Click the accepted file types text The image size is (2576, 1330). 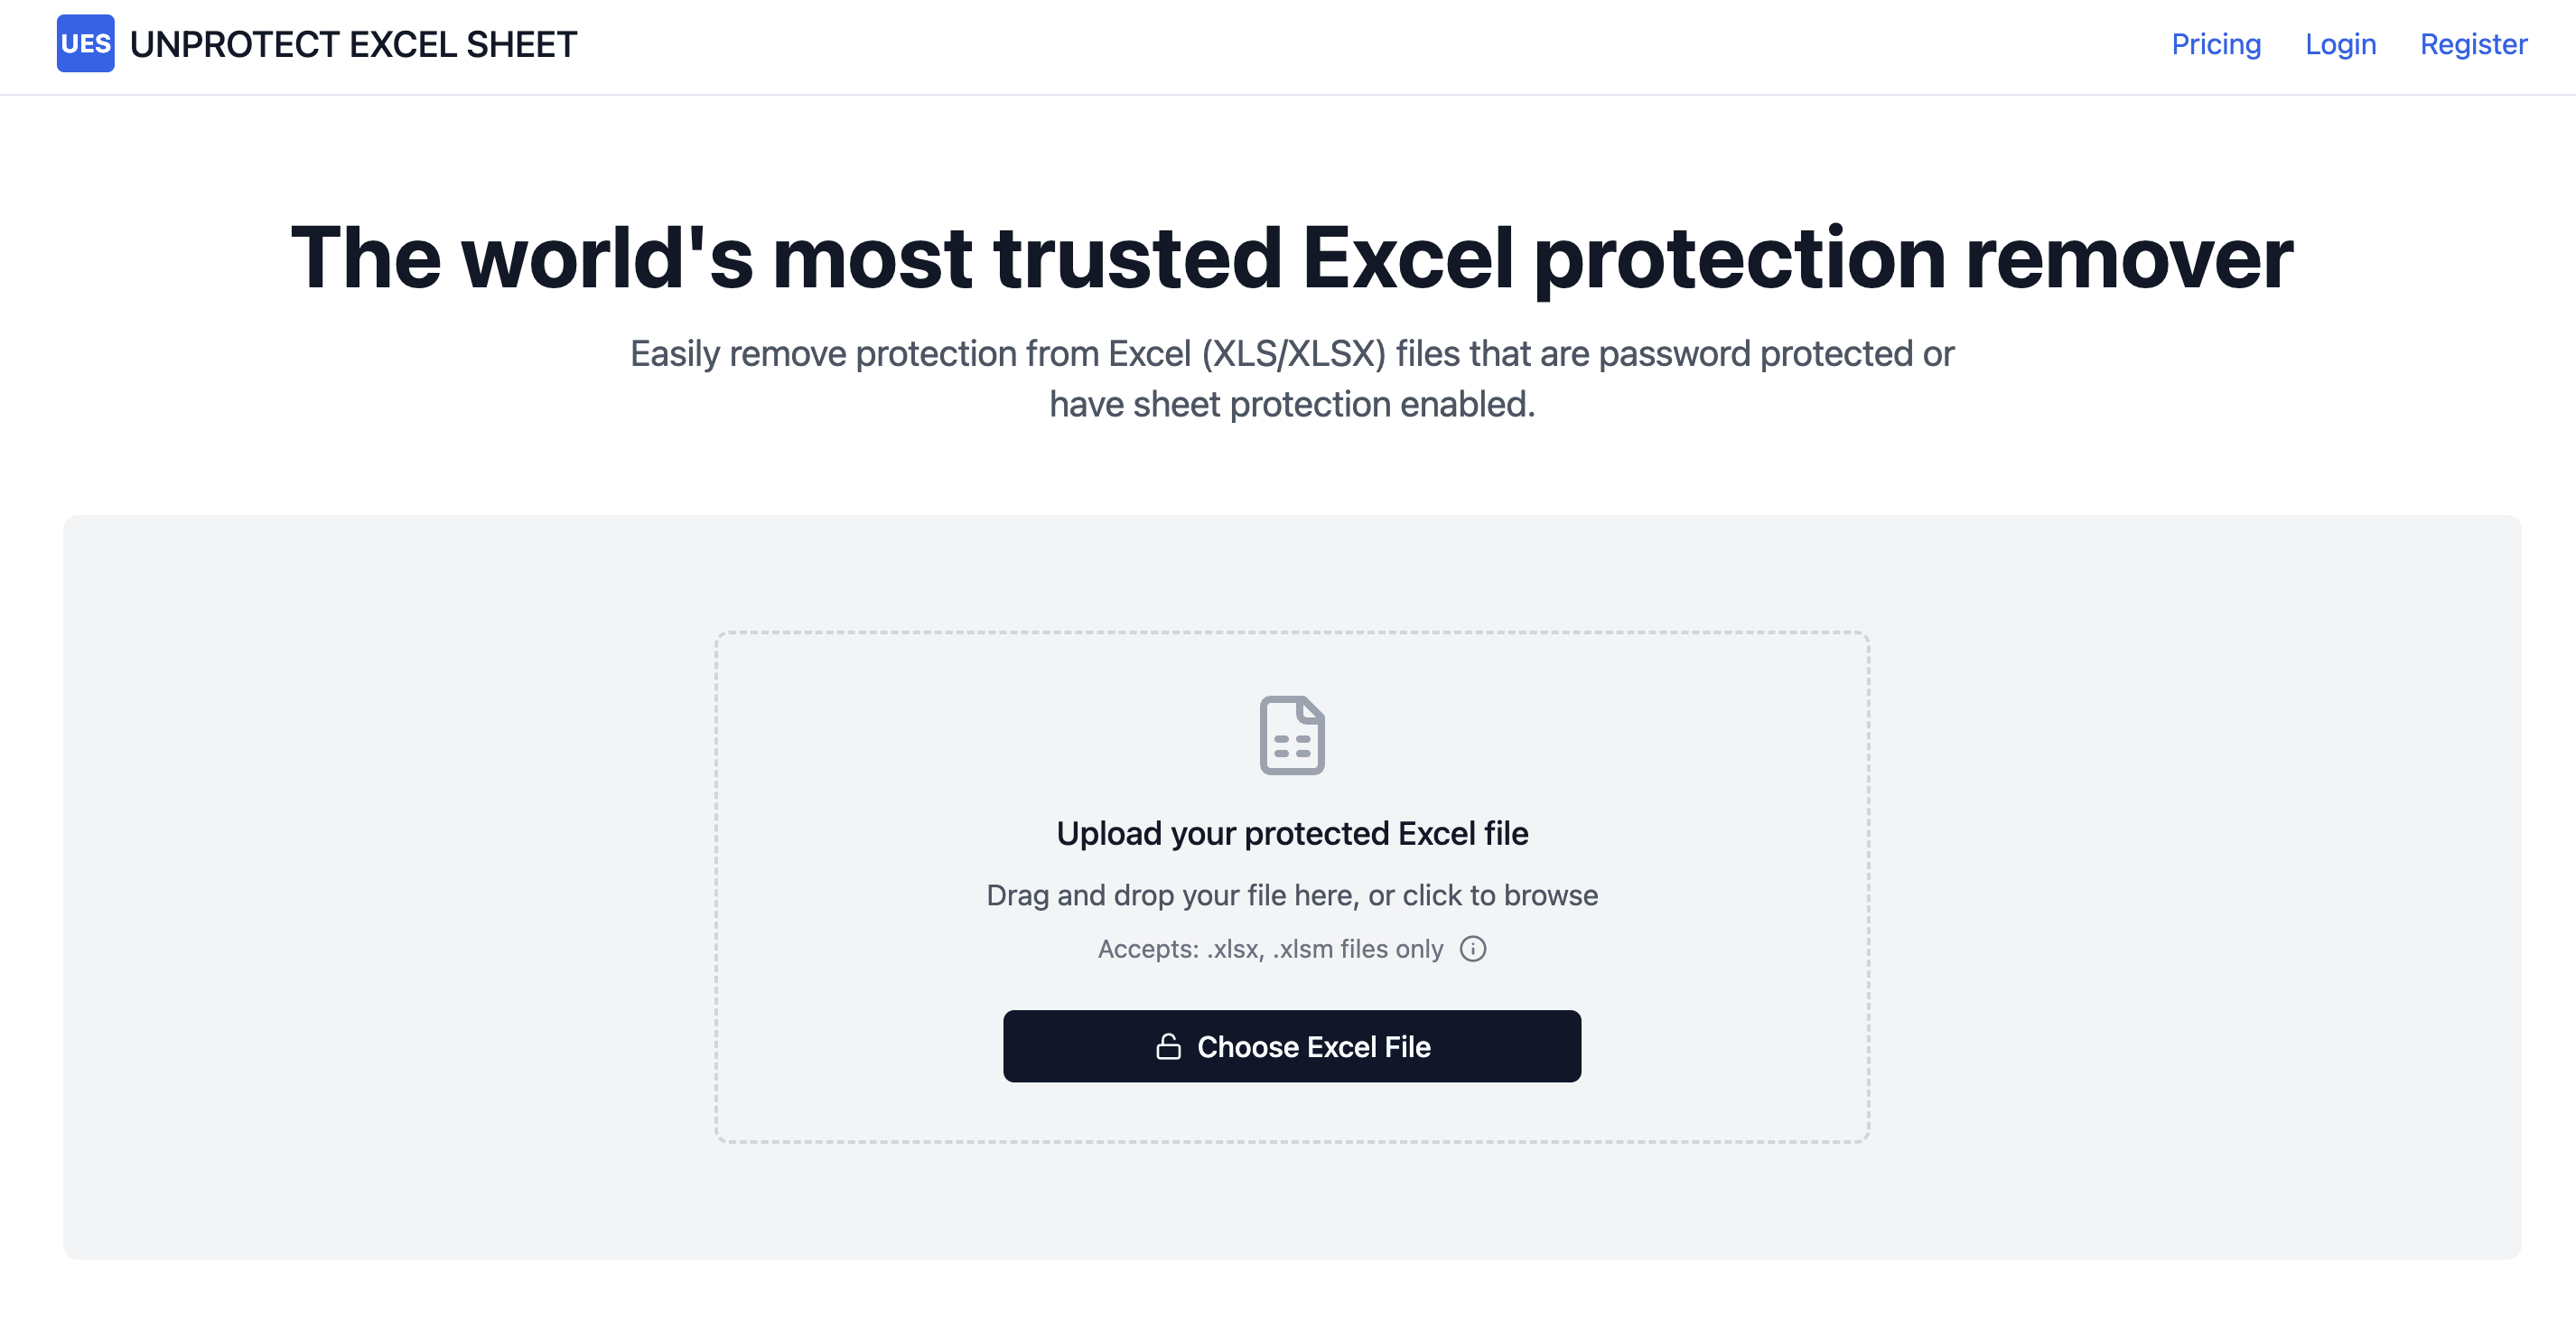point(1270,948)
